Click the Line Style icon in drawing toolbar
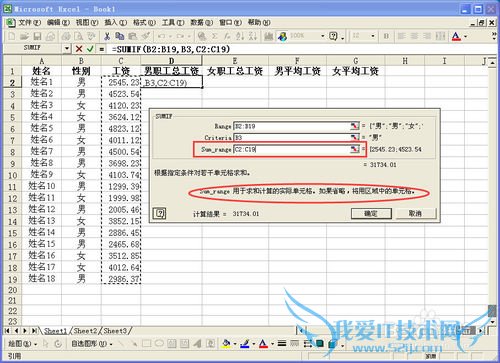 click(x=282, y=343)
